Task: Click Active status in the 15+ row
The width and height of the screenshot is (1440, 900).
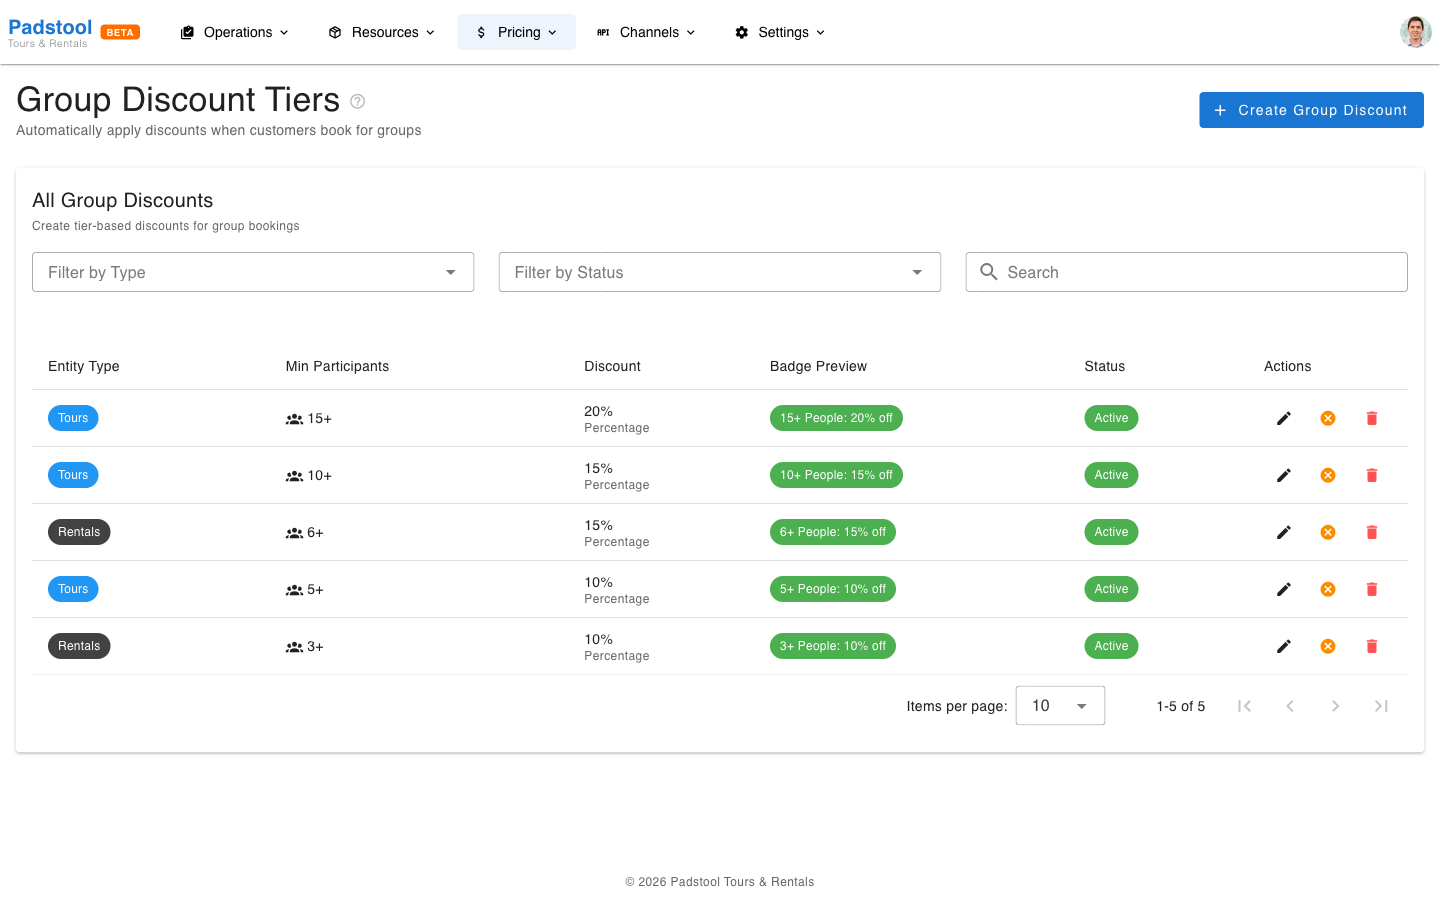Action: (x=1111, y=418)
